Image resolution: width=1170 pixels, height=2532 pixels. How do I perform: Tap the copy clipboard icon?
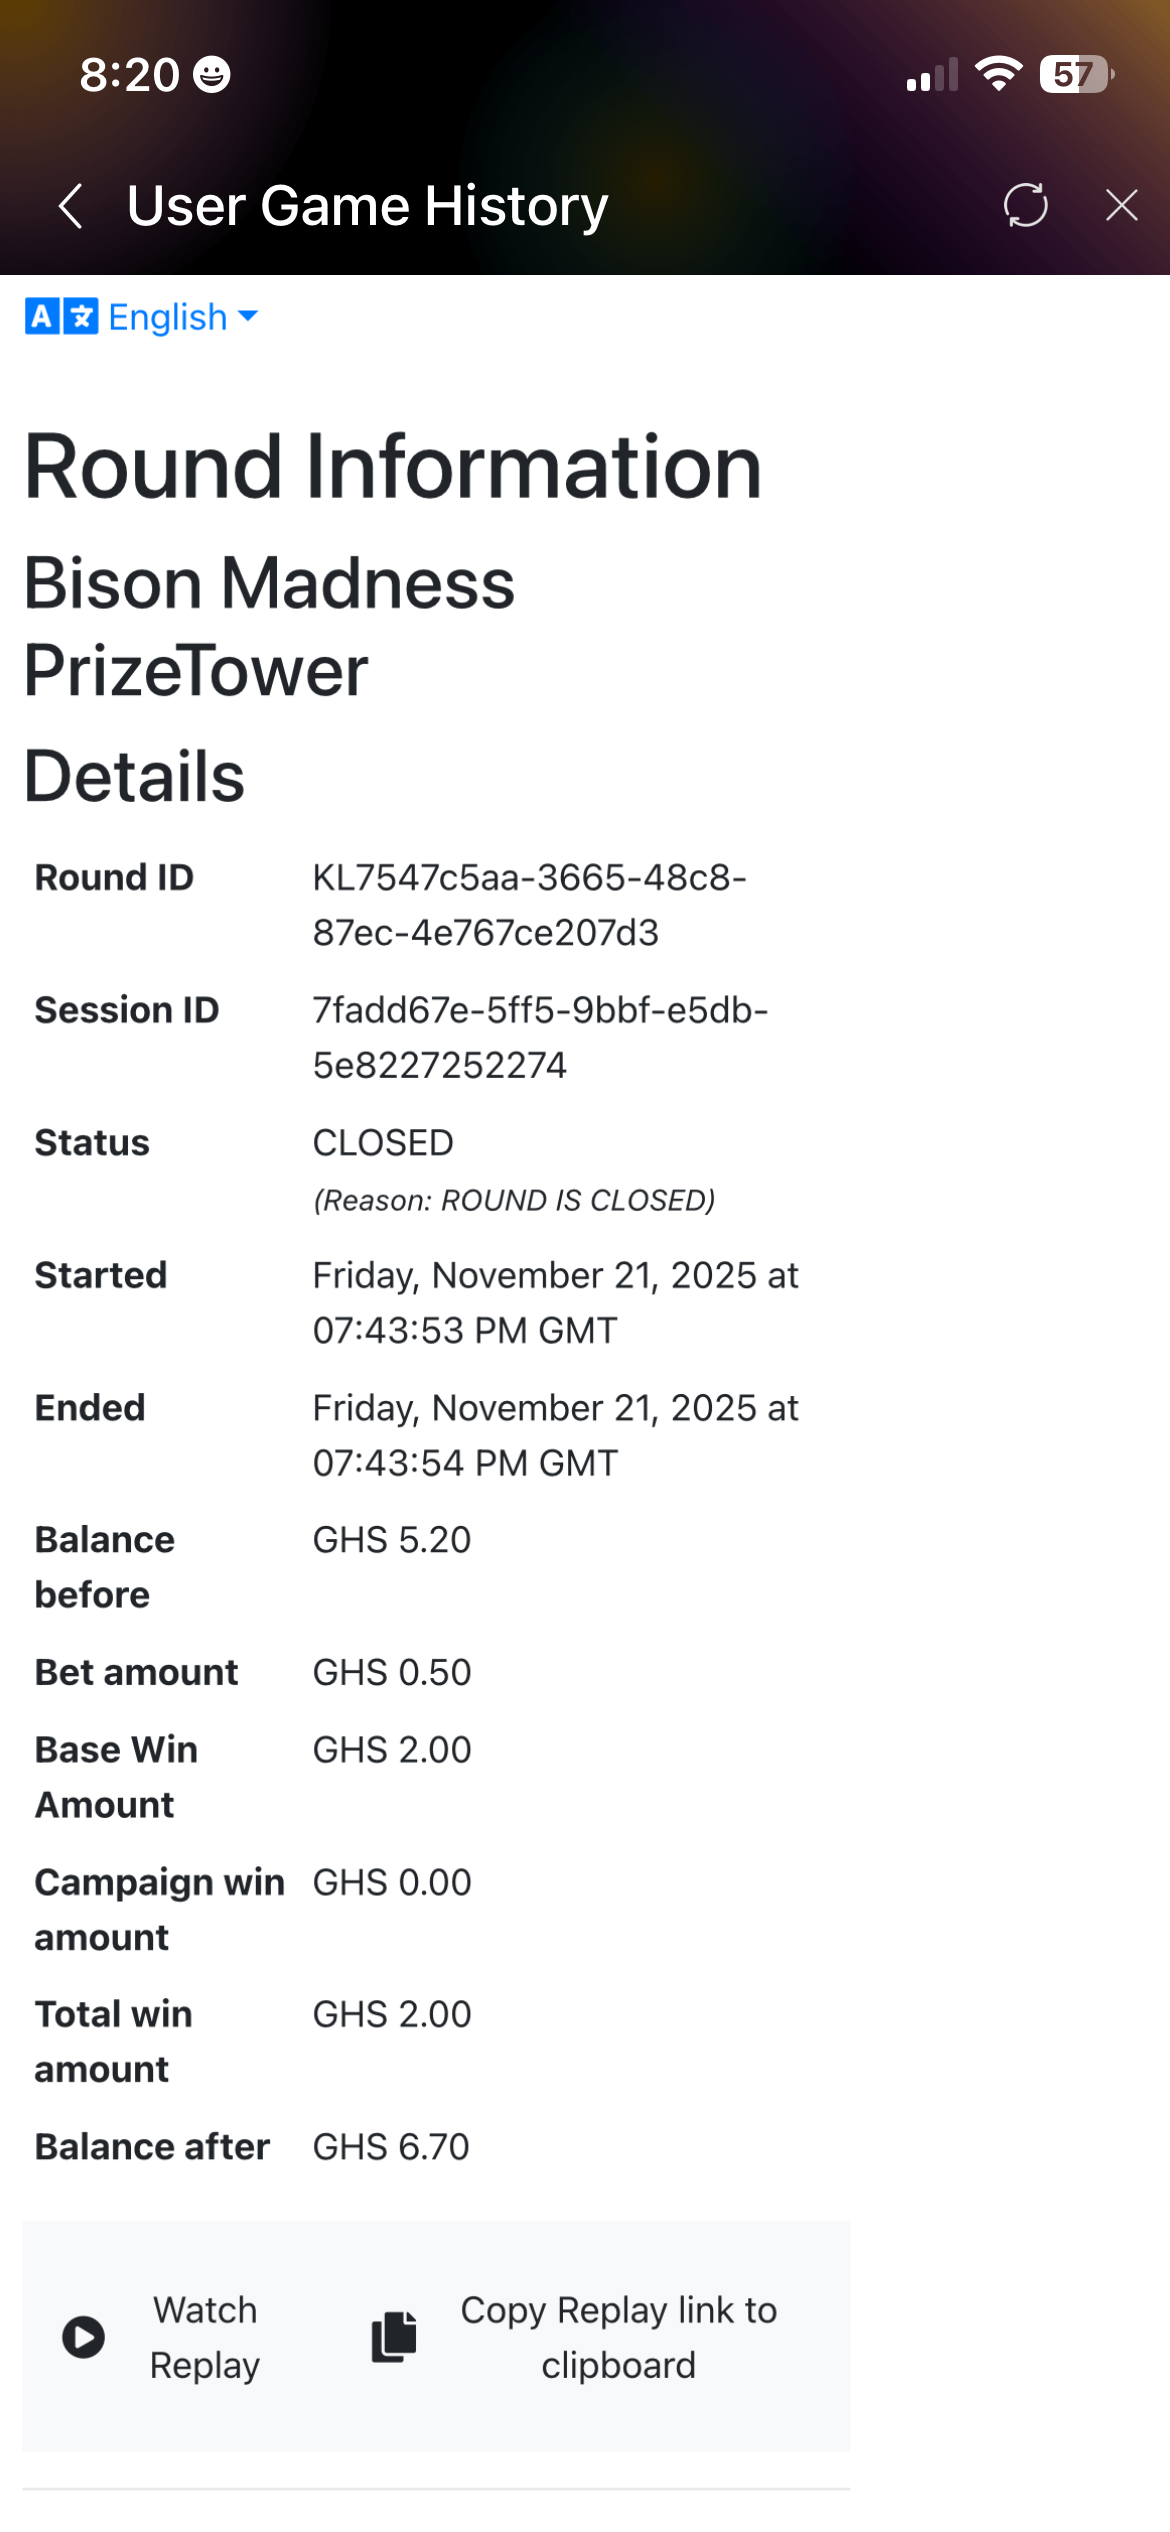click(394, 2337)
